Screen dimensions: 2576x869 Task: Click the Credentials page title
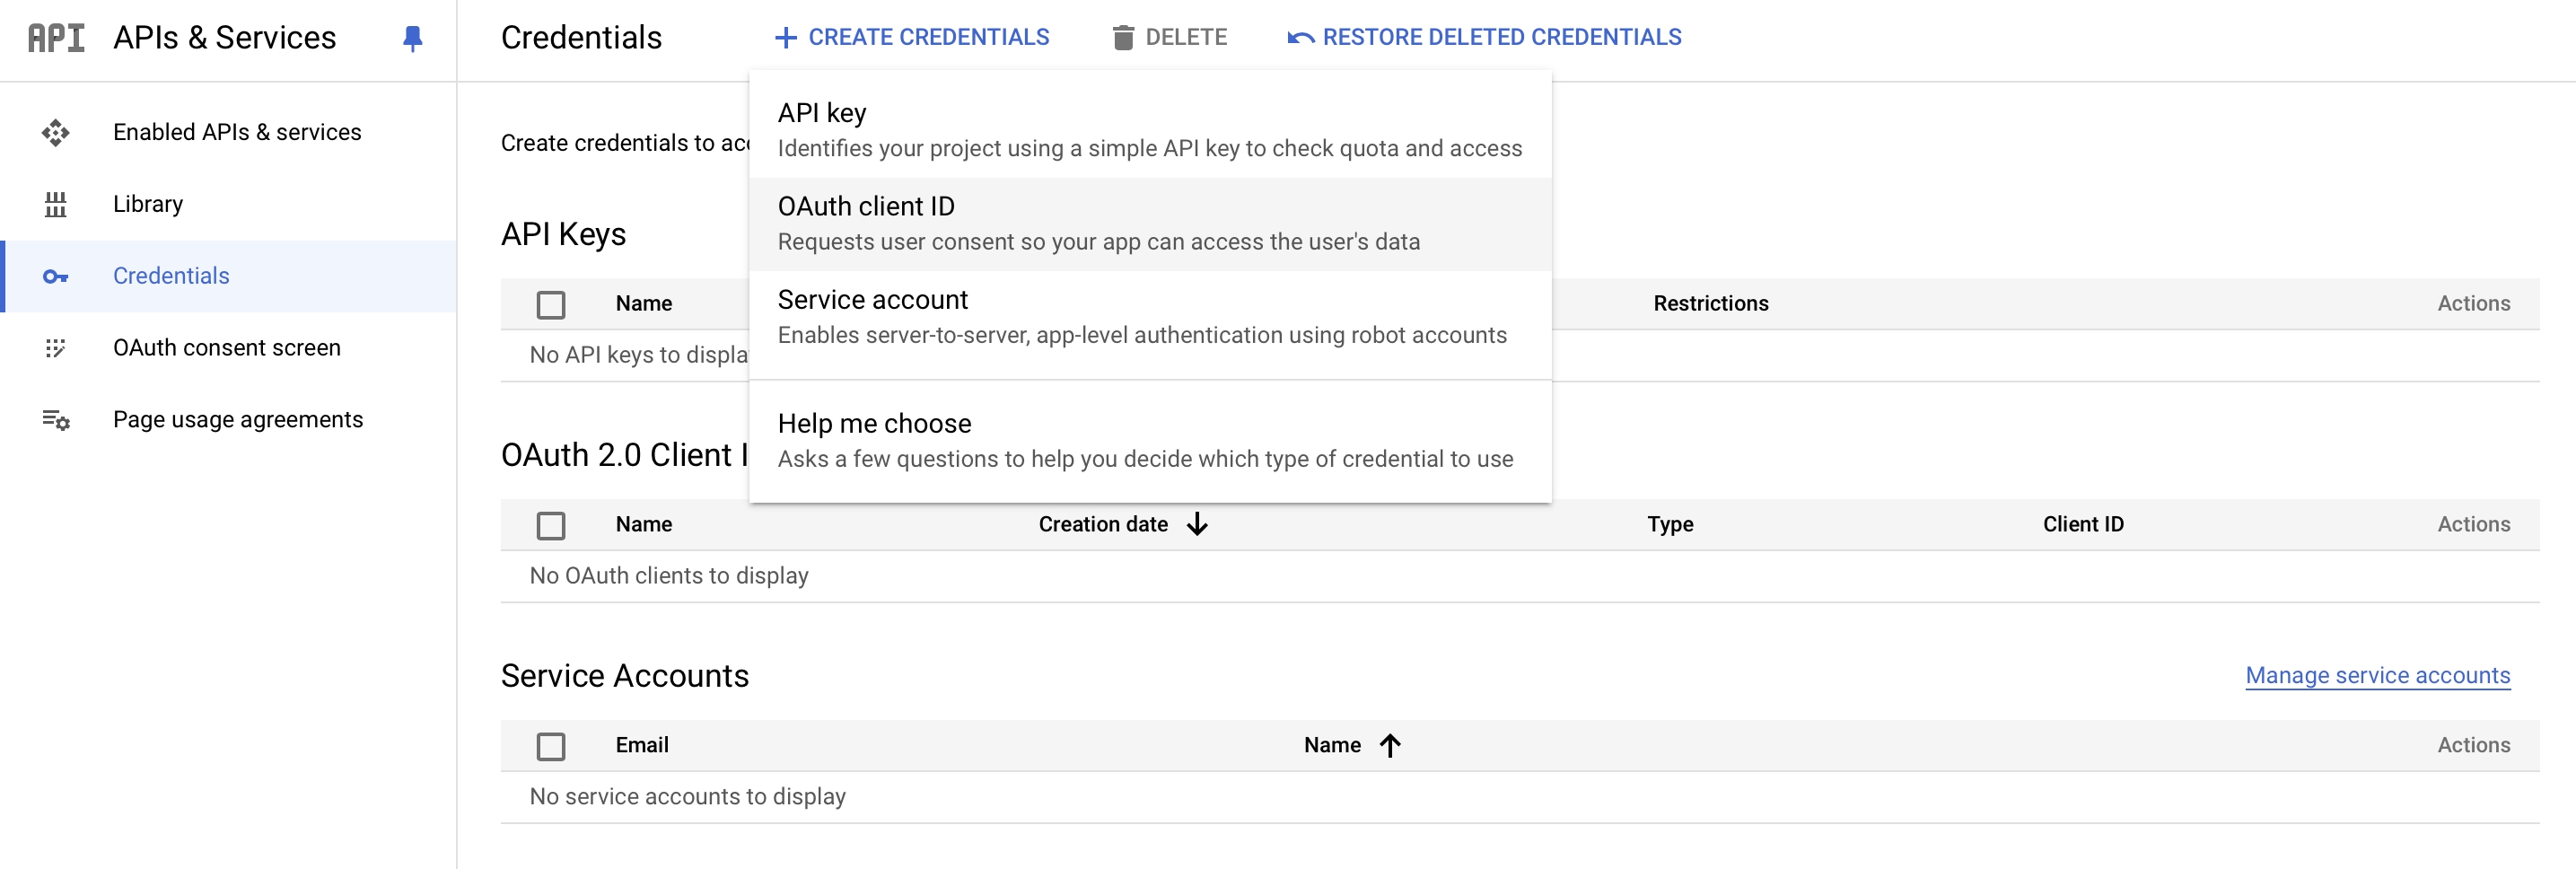[x=581, y=38]
